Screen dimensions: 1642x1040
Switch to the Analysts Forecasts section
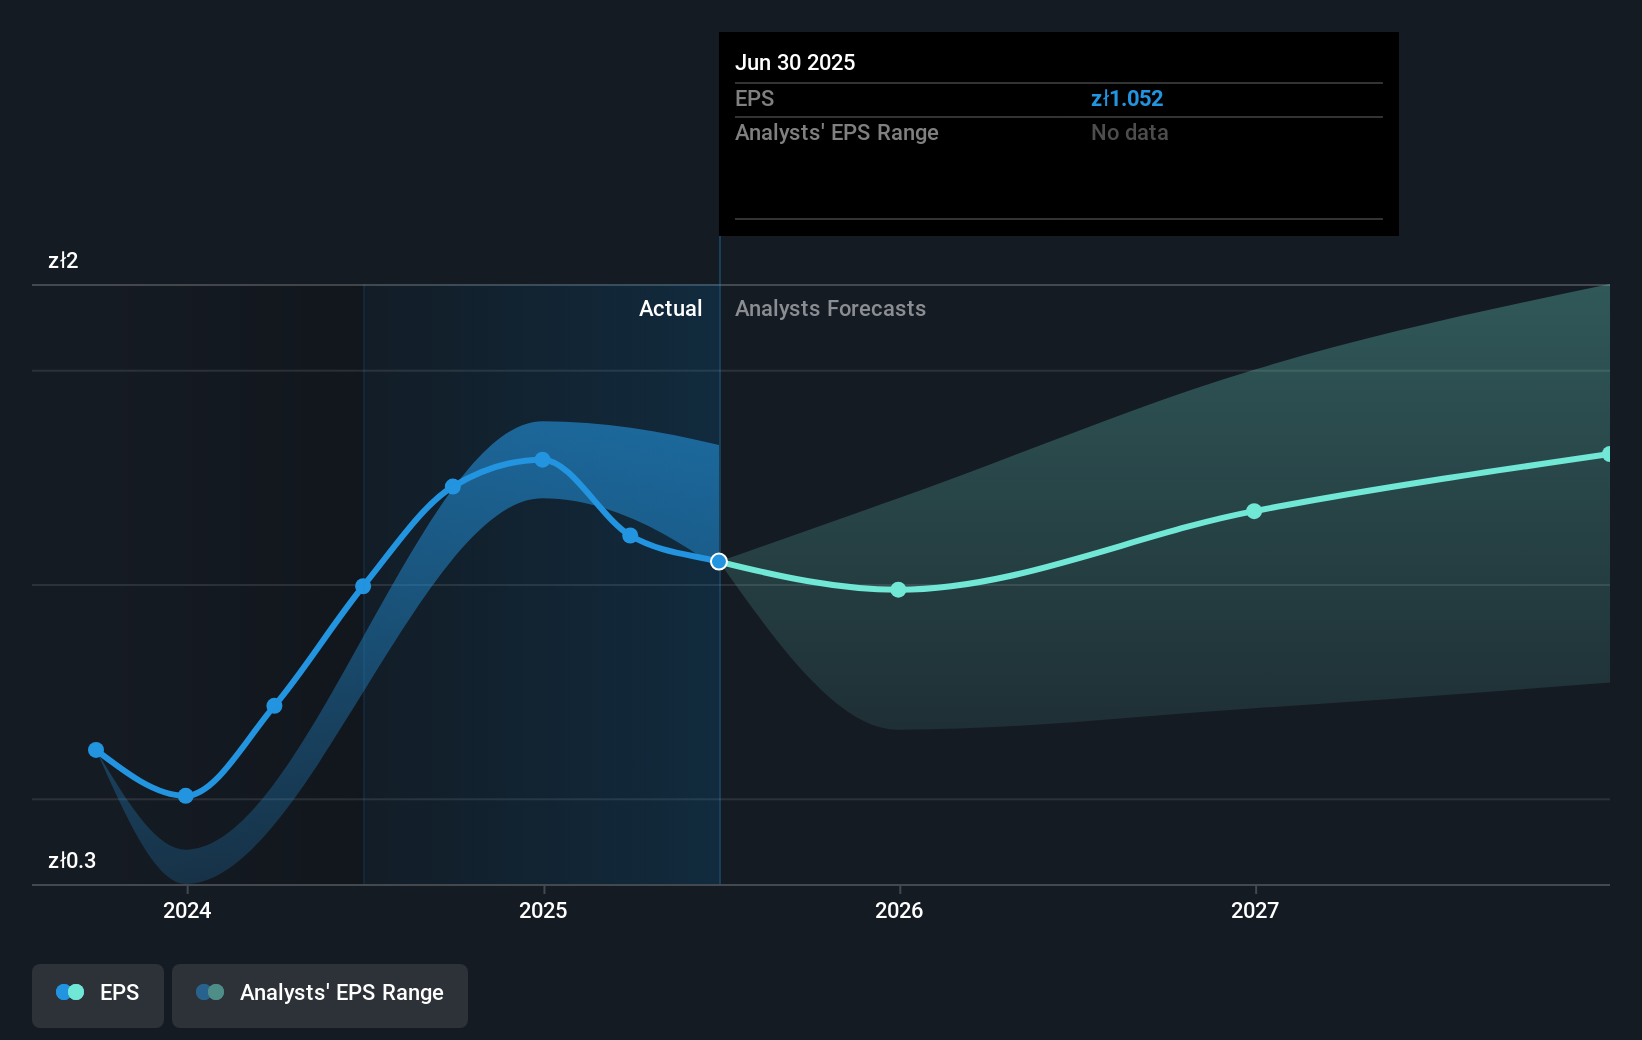[x=830, y=309]
